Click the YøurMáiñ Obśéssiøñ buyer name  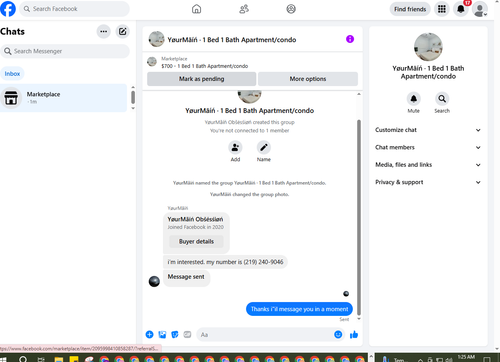click(x=195, y=219)
